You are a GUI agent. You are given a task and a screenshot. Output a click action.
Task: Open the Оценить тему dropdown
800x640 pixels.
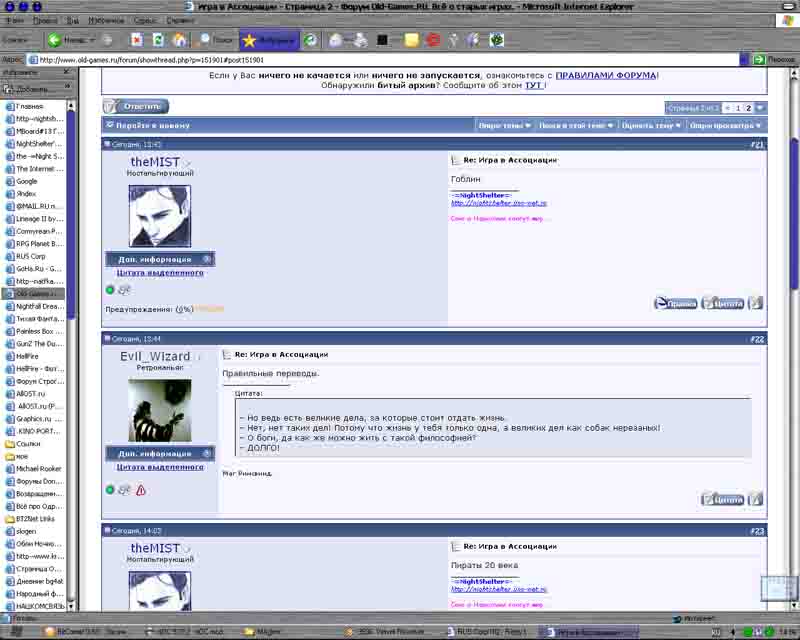pyautogui.click(x=651, y=126)
